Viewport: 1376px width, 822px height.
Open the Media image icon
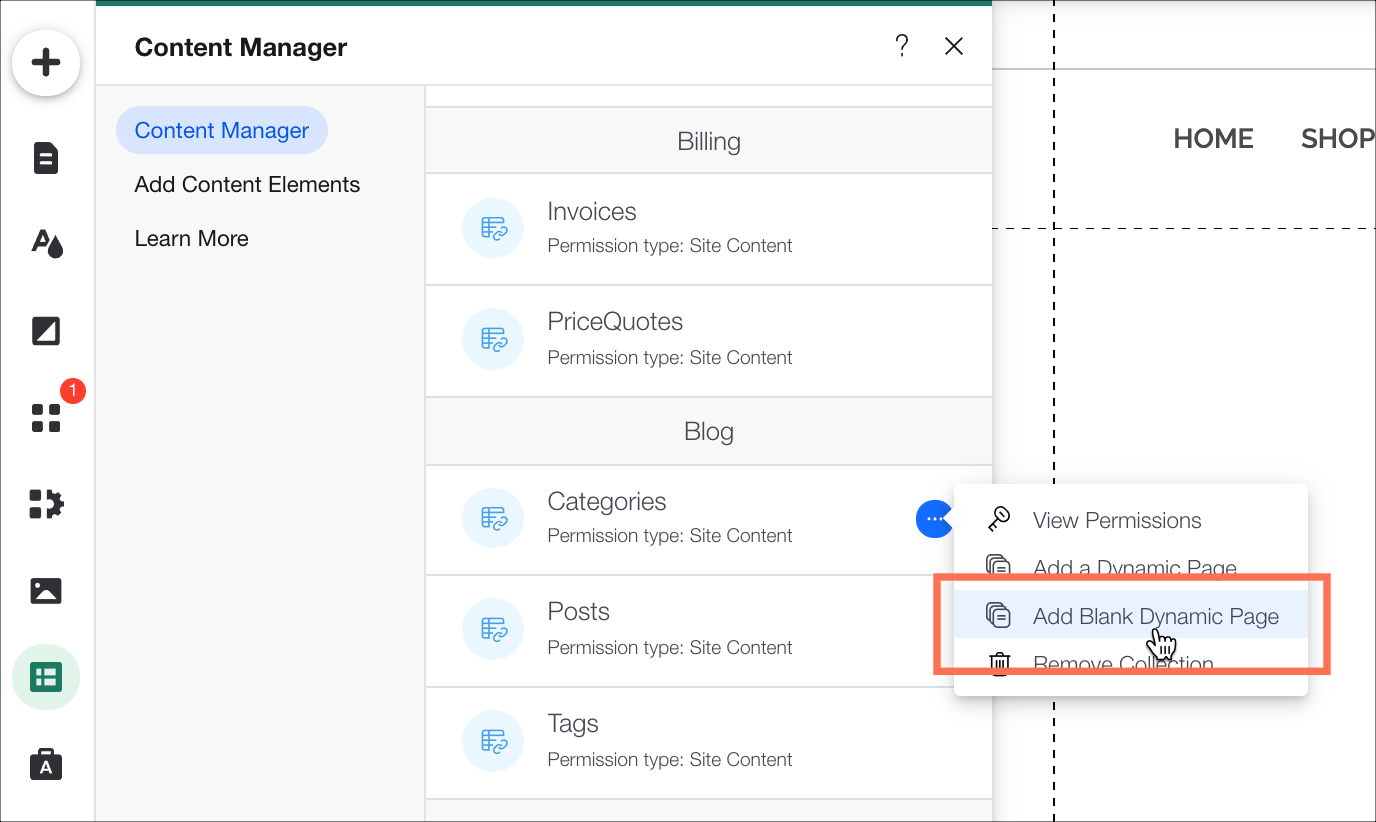[46, 591]
